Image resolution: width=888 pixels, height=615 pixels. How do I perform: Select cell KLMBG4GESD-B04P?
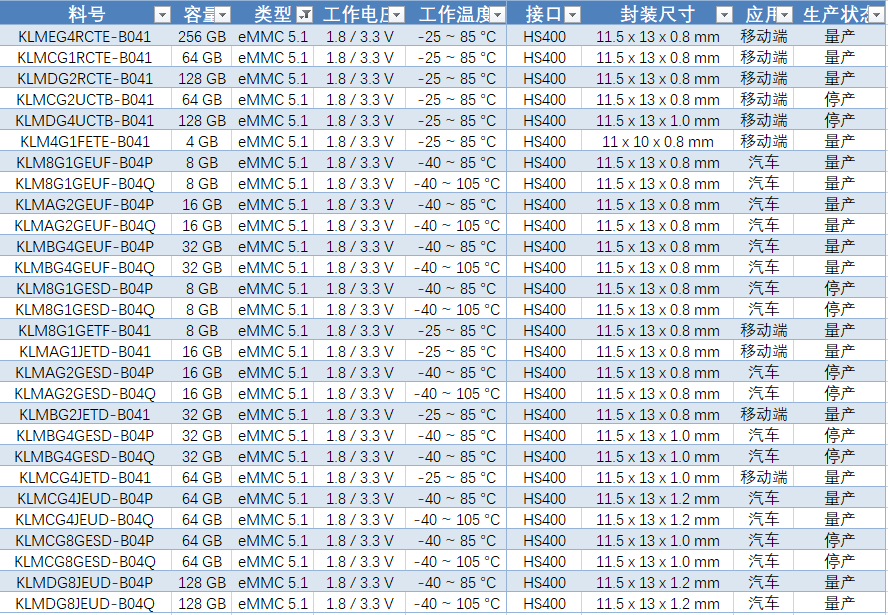point(85,435)
